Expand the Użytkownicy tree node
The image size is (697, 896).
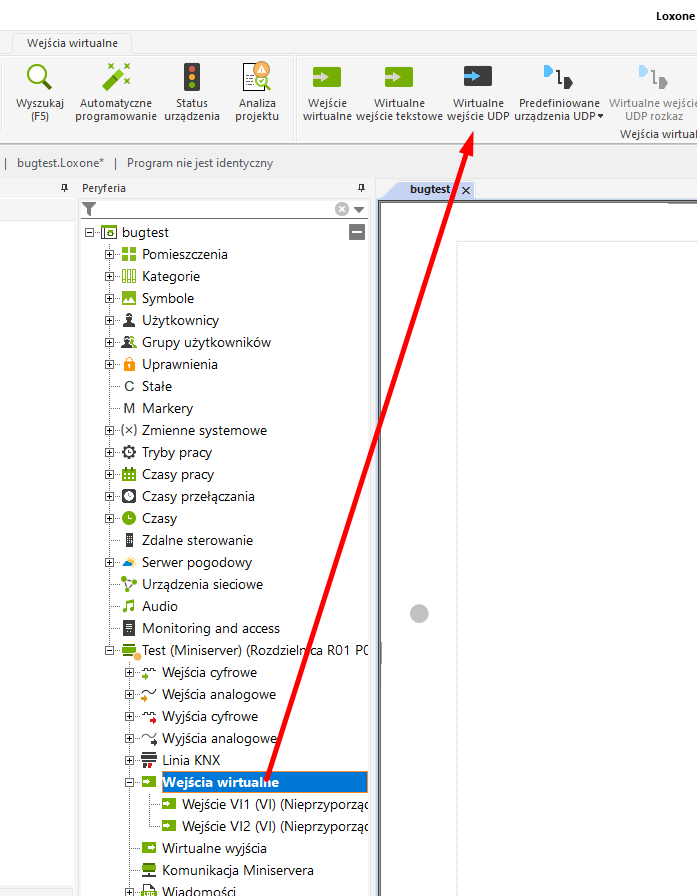point(109,320)
